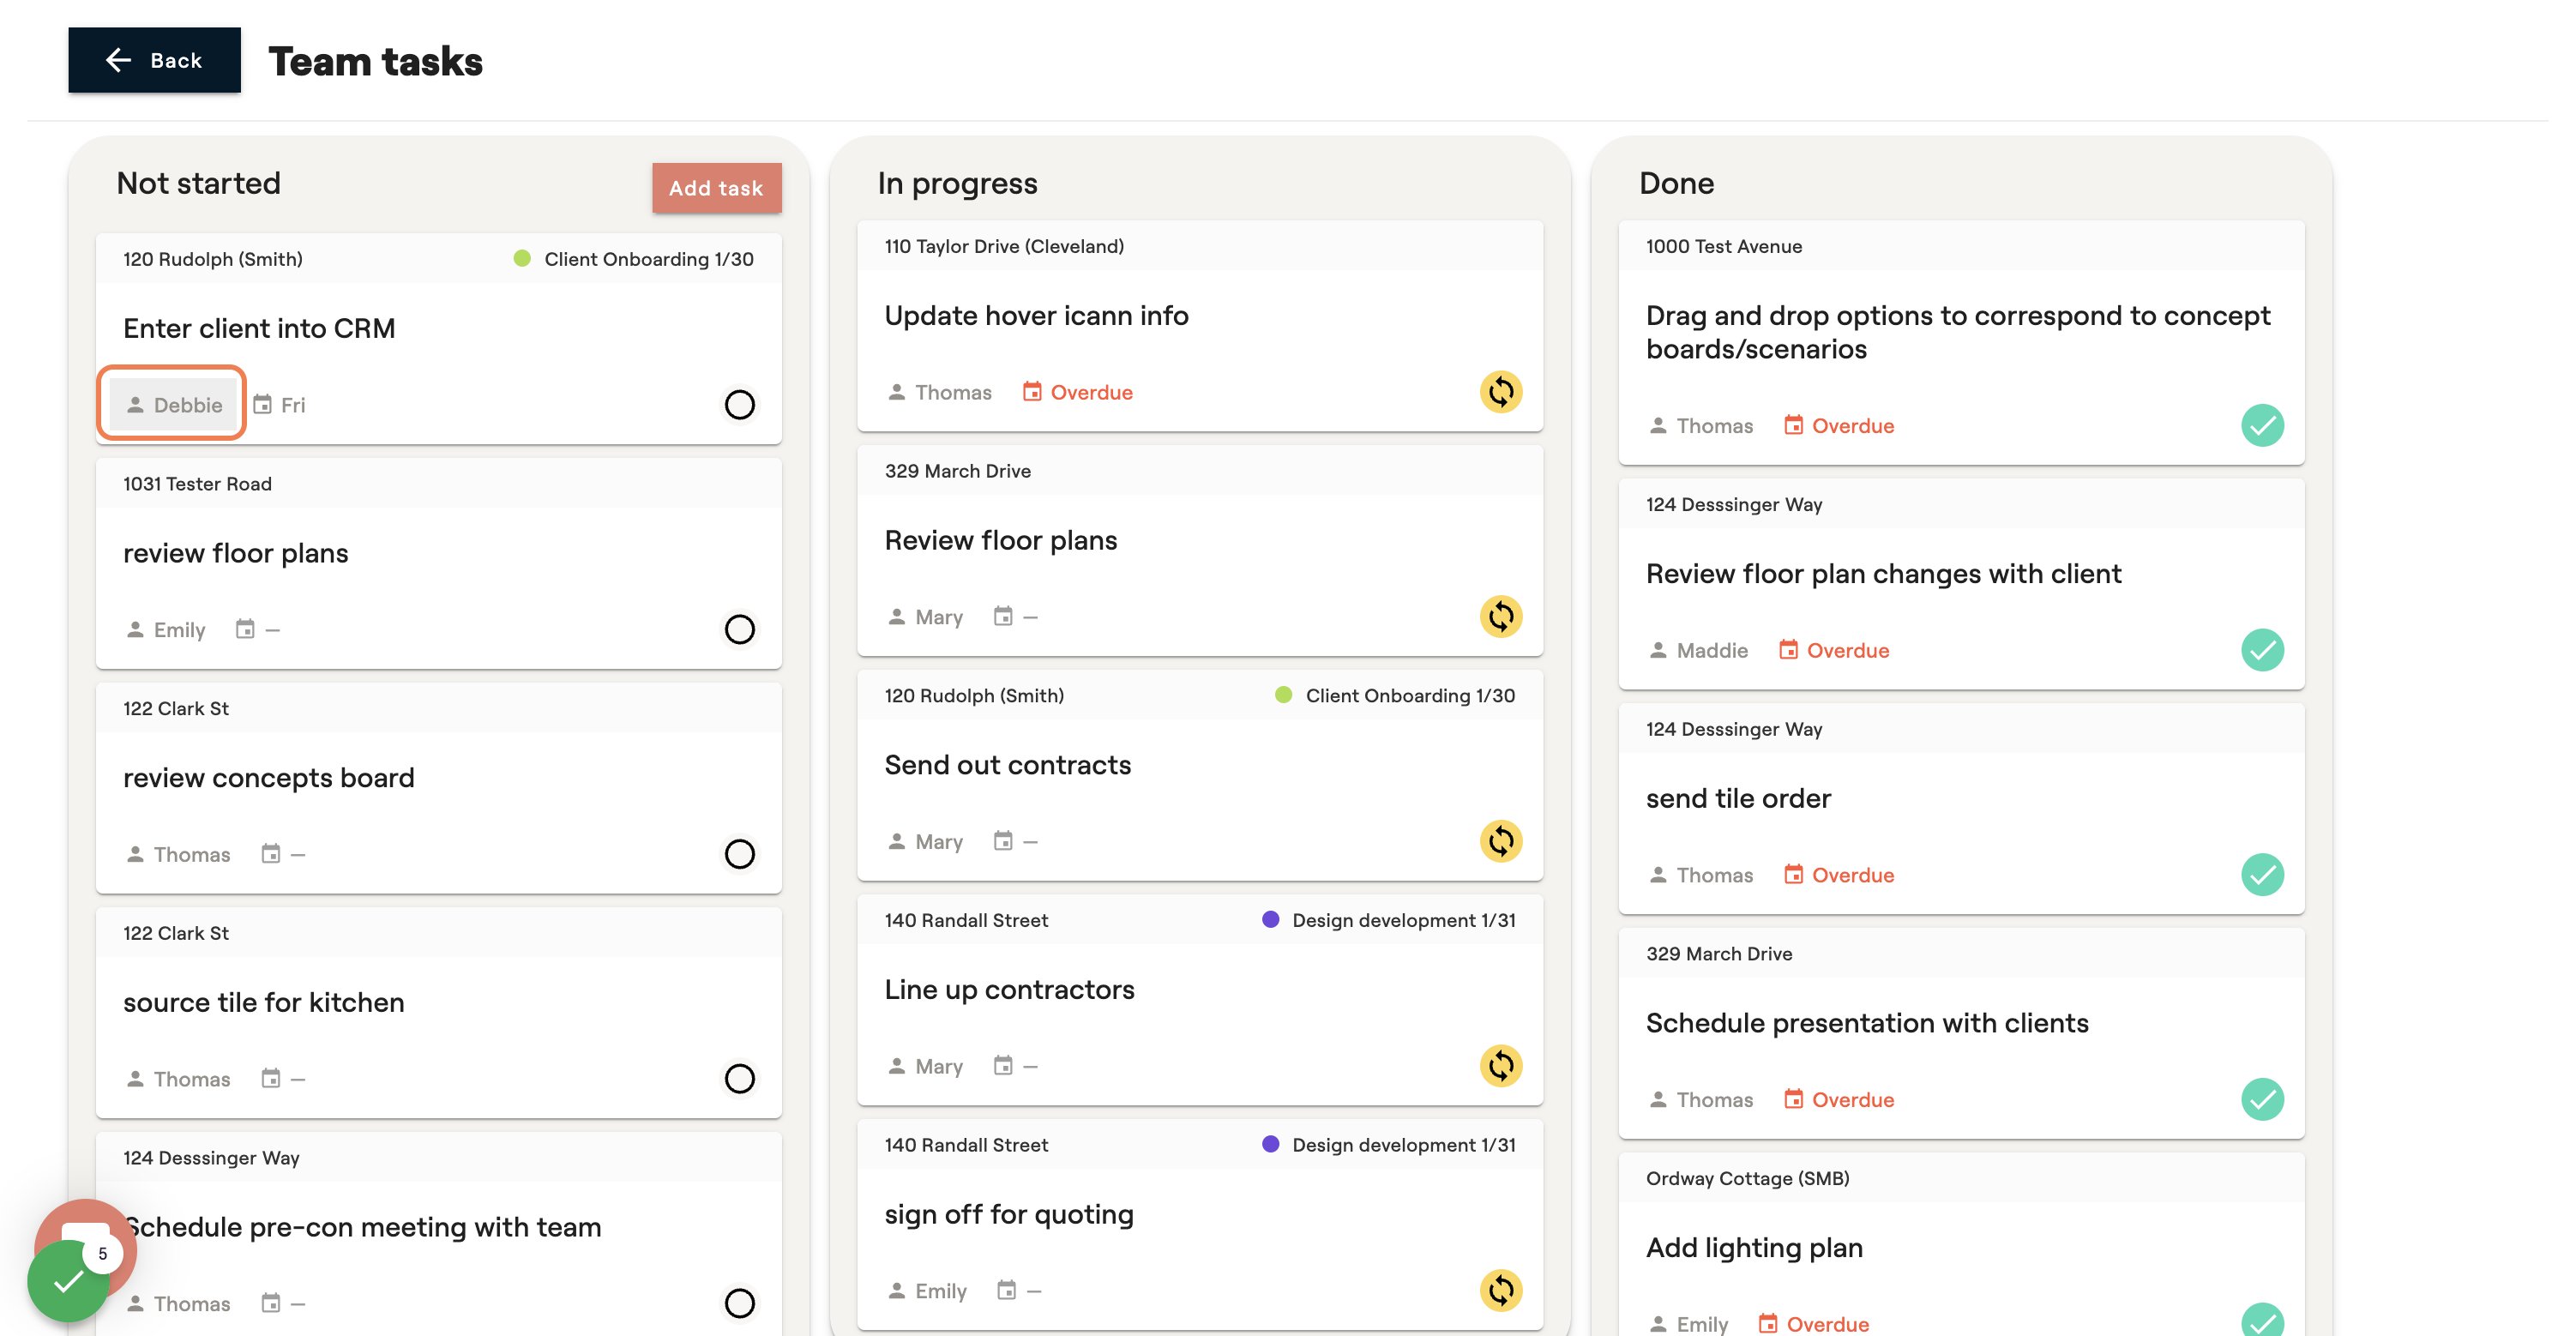Viewport: 2576px width, 1336px height.
Task: Open the Send out contracts task
Action: [1008, 766]
